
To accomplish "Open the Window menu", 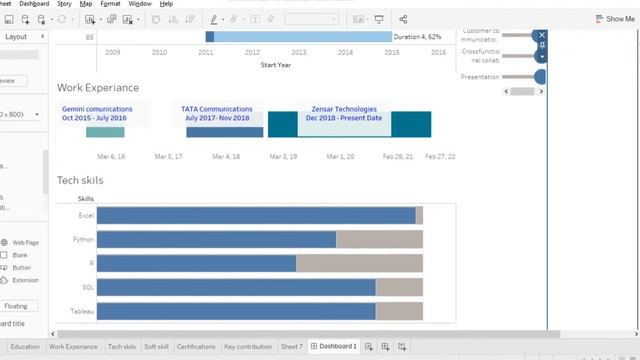I will 140,4.
